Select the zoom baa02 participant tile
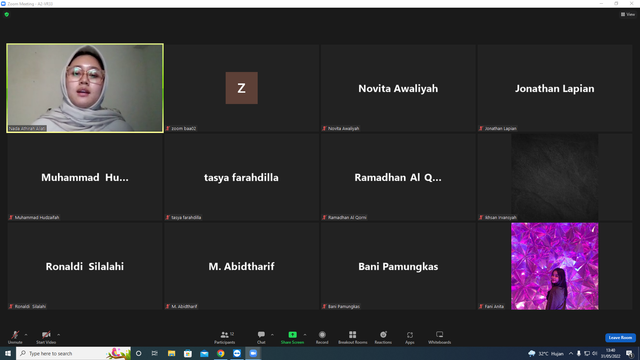Screen dimensions: 640x360 tap(242, 88)
